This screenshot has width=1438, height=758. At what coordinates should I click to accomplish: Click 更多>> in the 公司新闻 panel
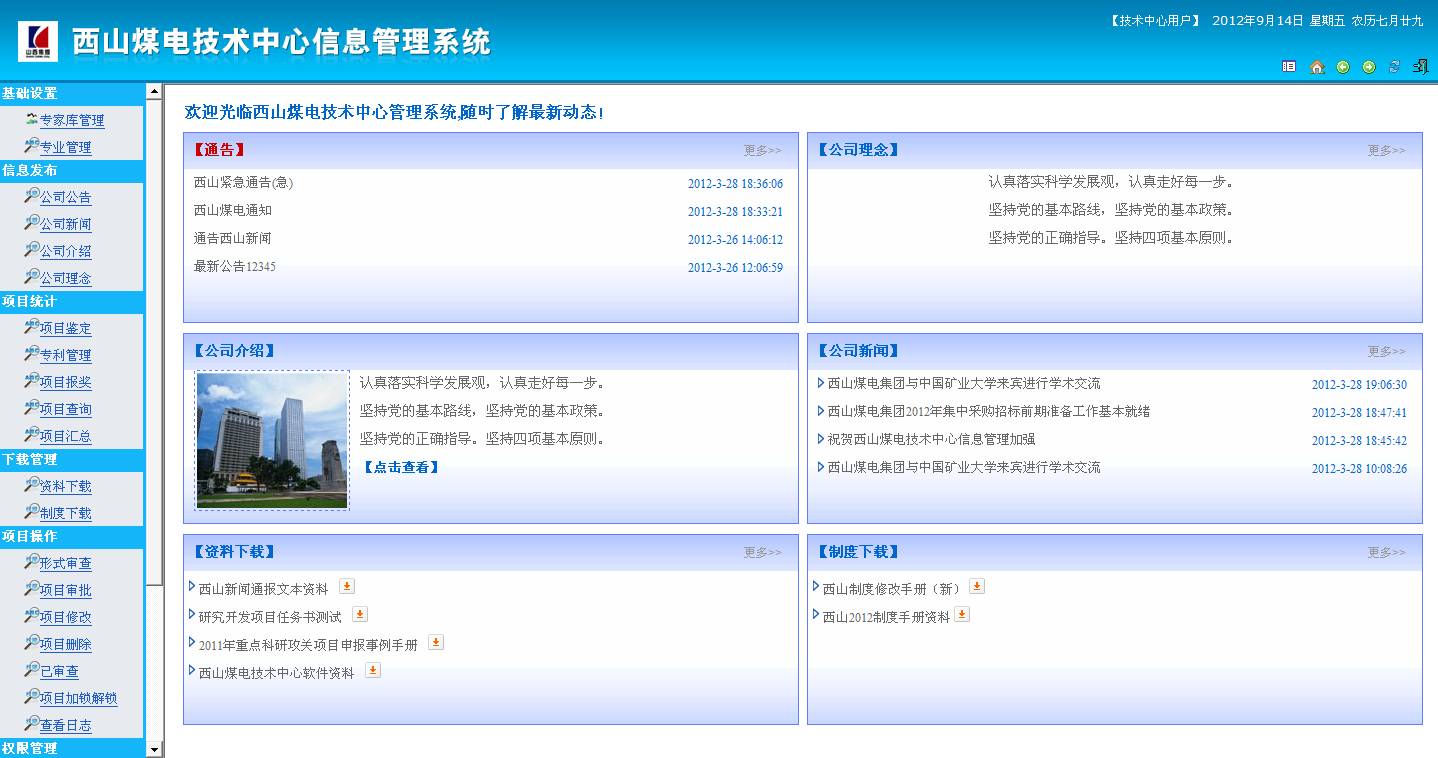pos(1386,352)
